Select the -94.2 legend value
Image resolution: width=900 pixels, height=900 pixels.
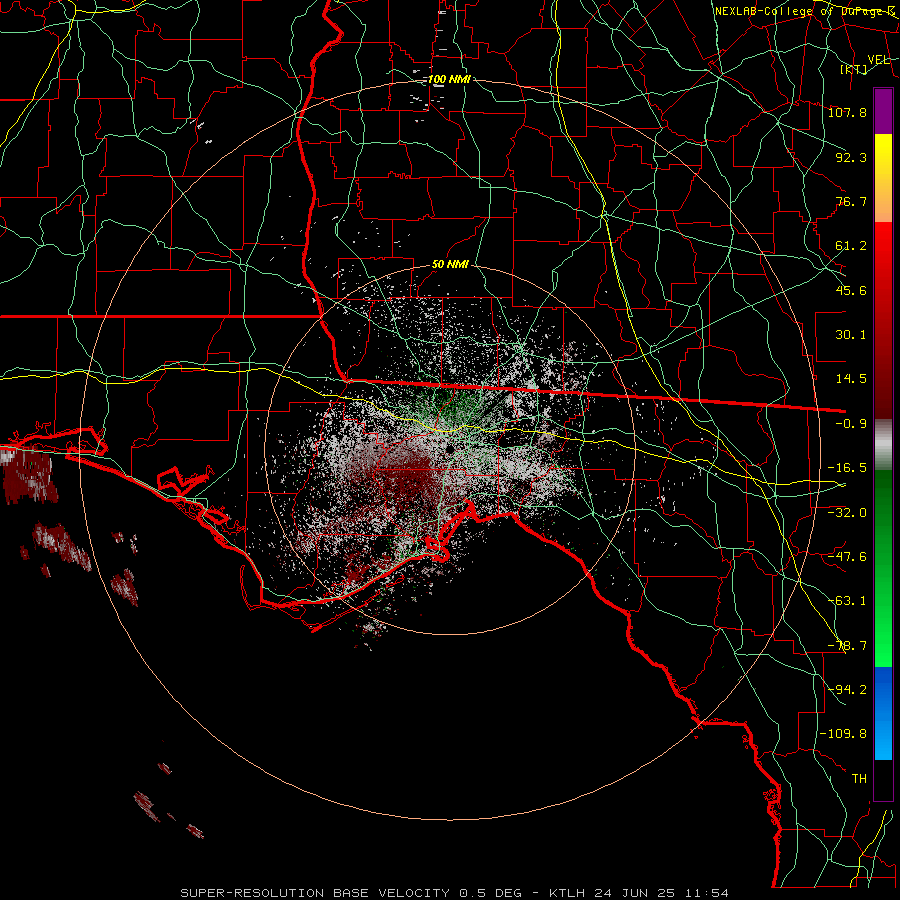(848, 690)
